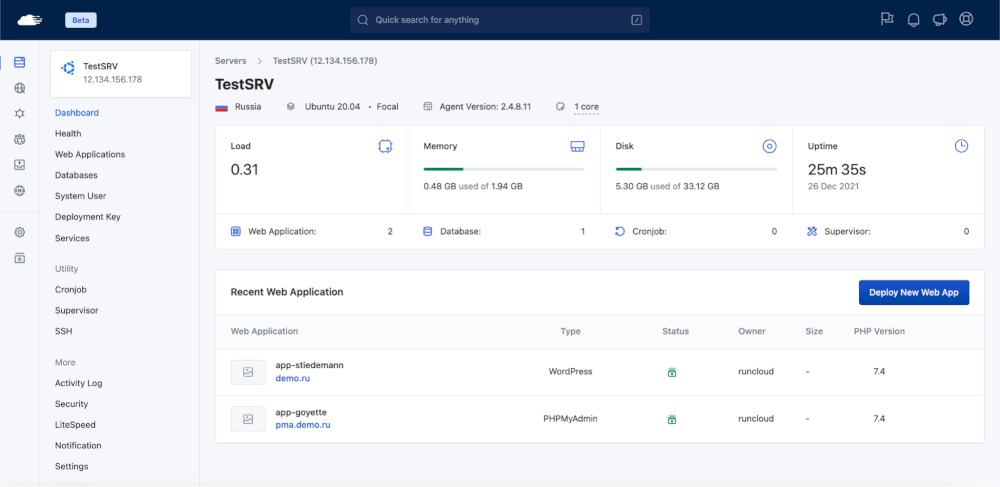Select Activity Log from sidebar
The width and height of the screenshot is (1000, 487).
79,383
